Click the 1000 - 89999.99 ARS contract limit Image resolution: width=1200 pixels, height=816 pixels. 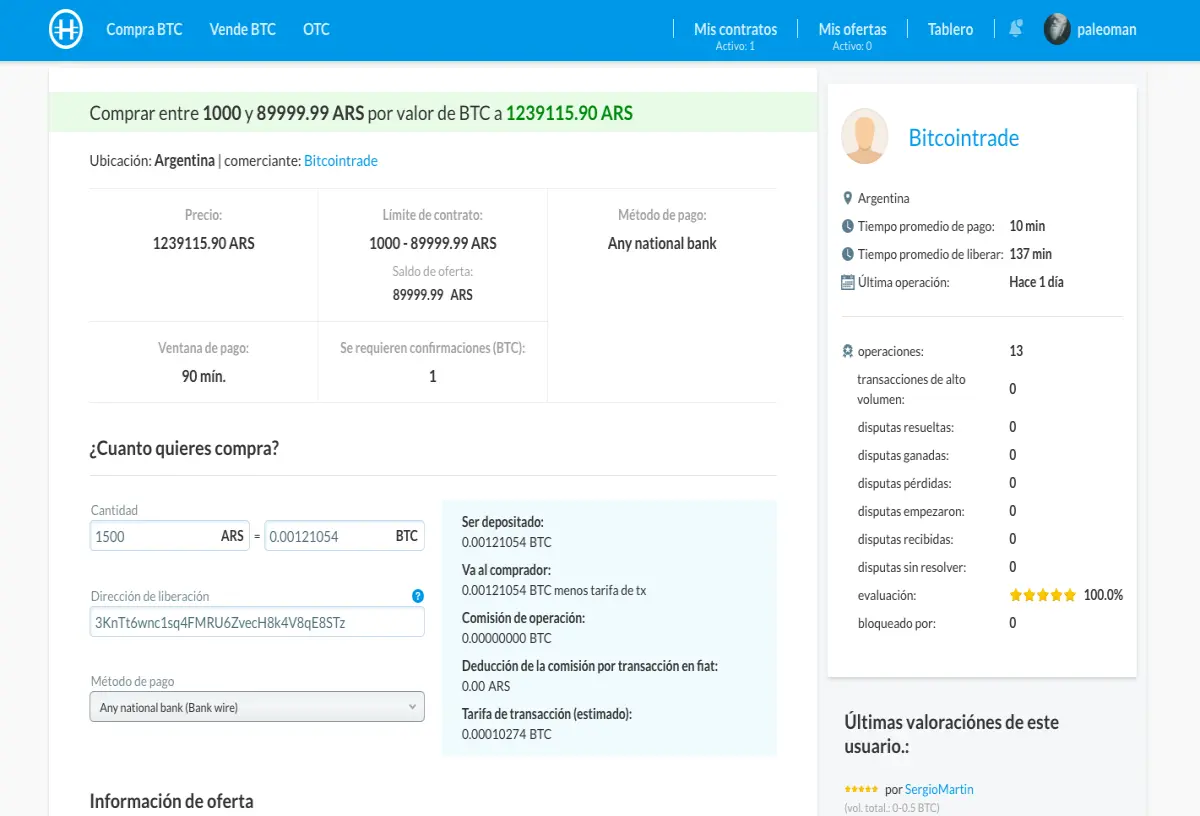click(433, 243)
